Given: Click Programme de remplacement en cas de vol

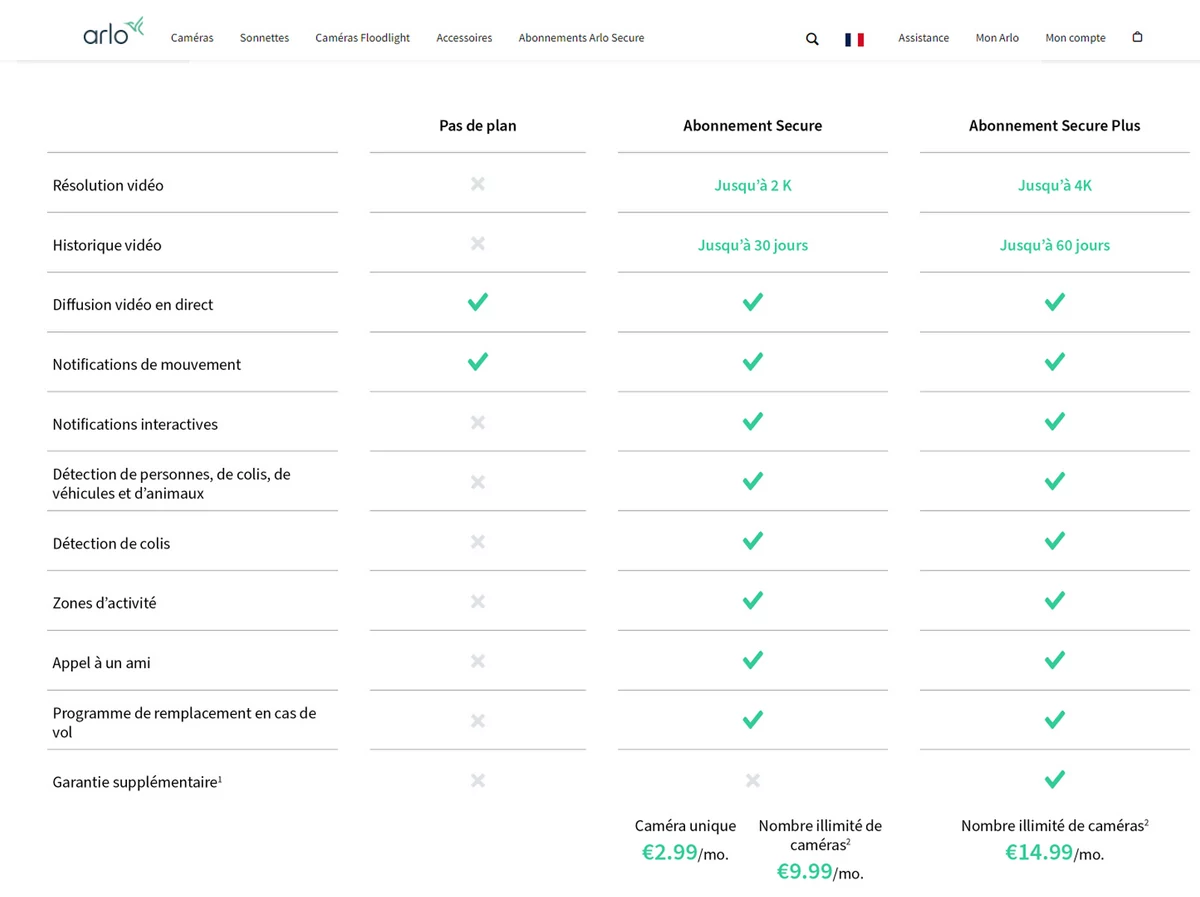Looking at the screenshot, I should (x=184, y=722).
